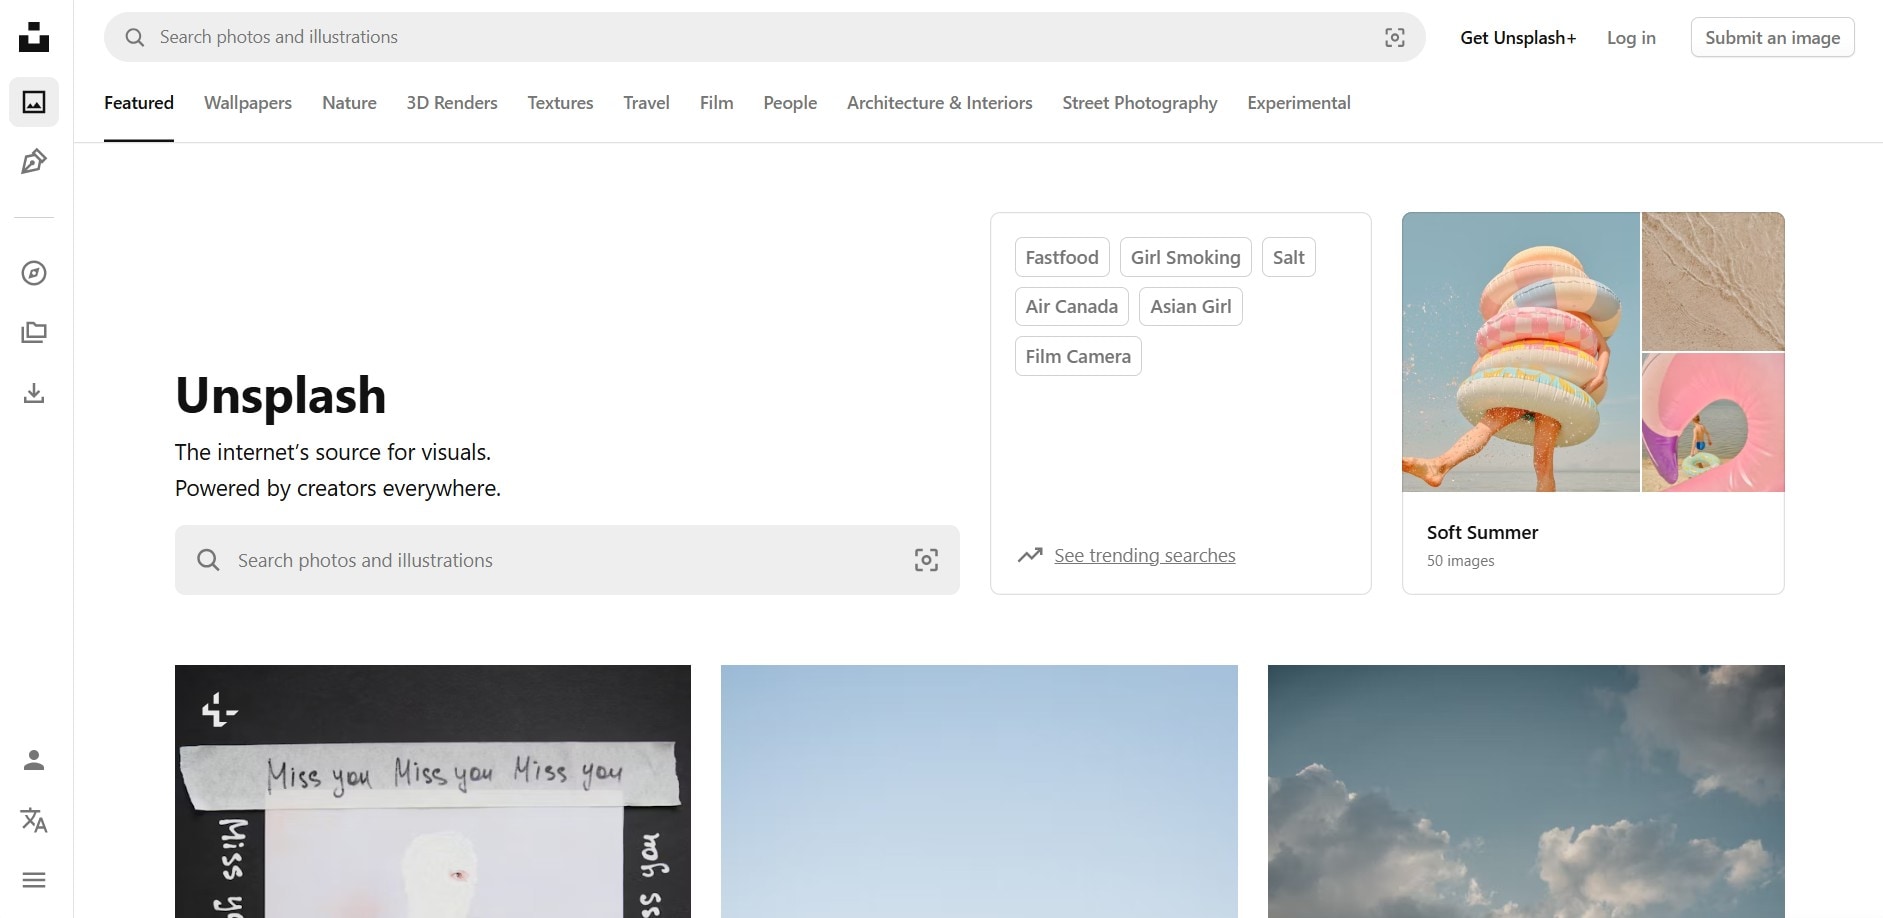Click the magnifier icon in top search bar
The width and height of the screenshot is (1883, 918).
(x=134, y=37)
